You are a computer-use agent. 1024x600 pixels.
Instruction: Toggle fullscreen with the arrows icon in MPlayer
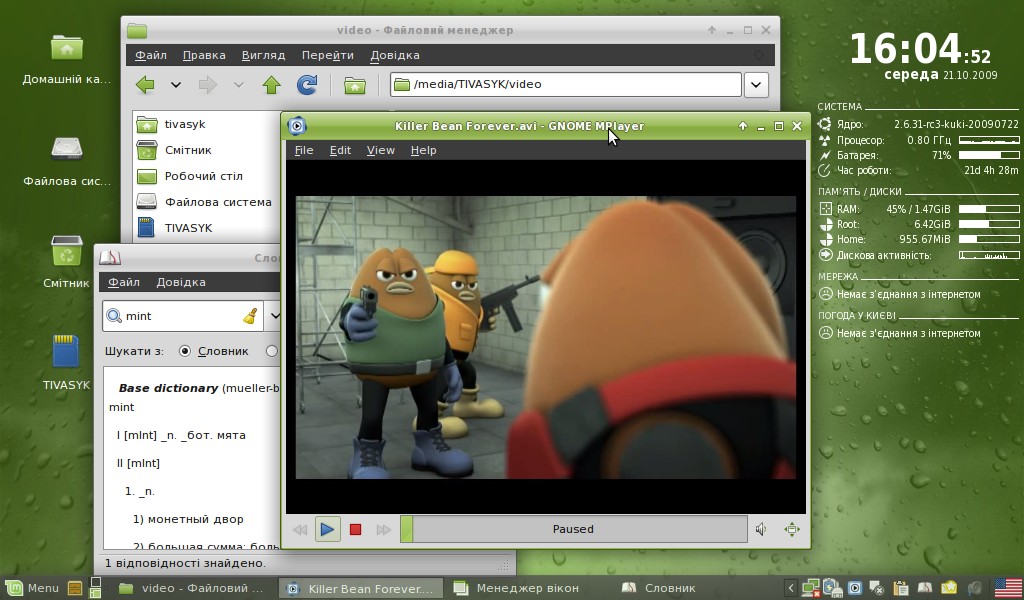click(792, 529)
